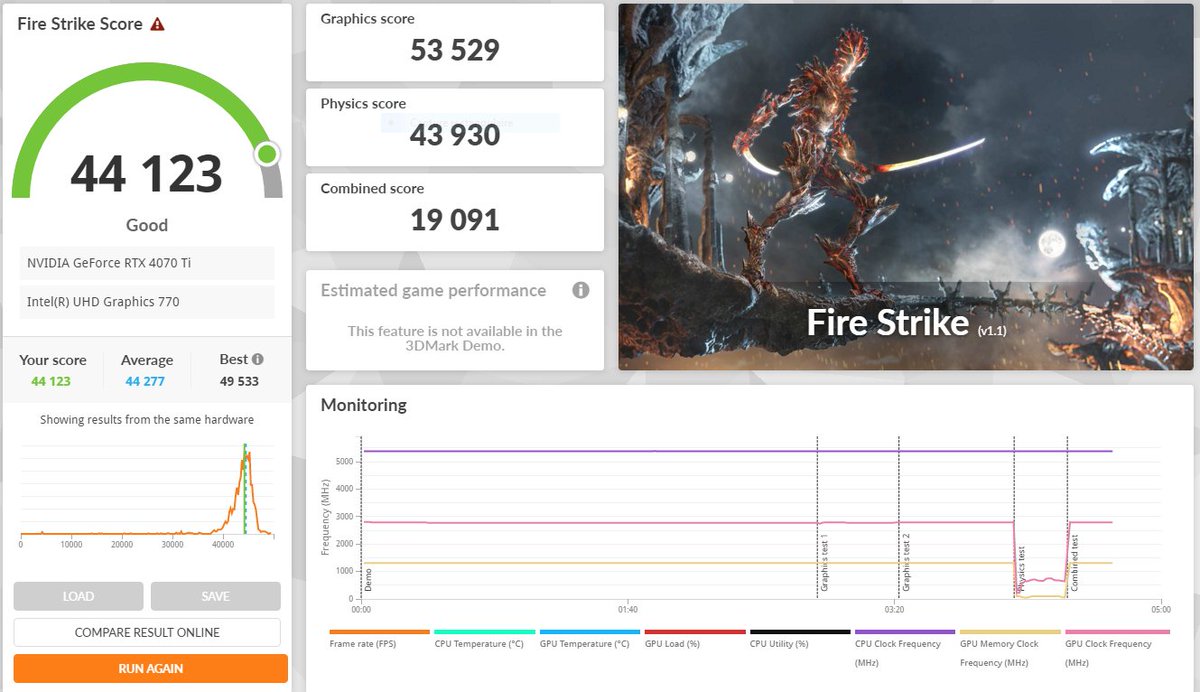This screenshot has height=692, width=1200.
Task: Click the Graphics score value 53 529
Action: coord(455,50)
